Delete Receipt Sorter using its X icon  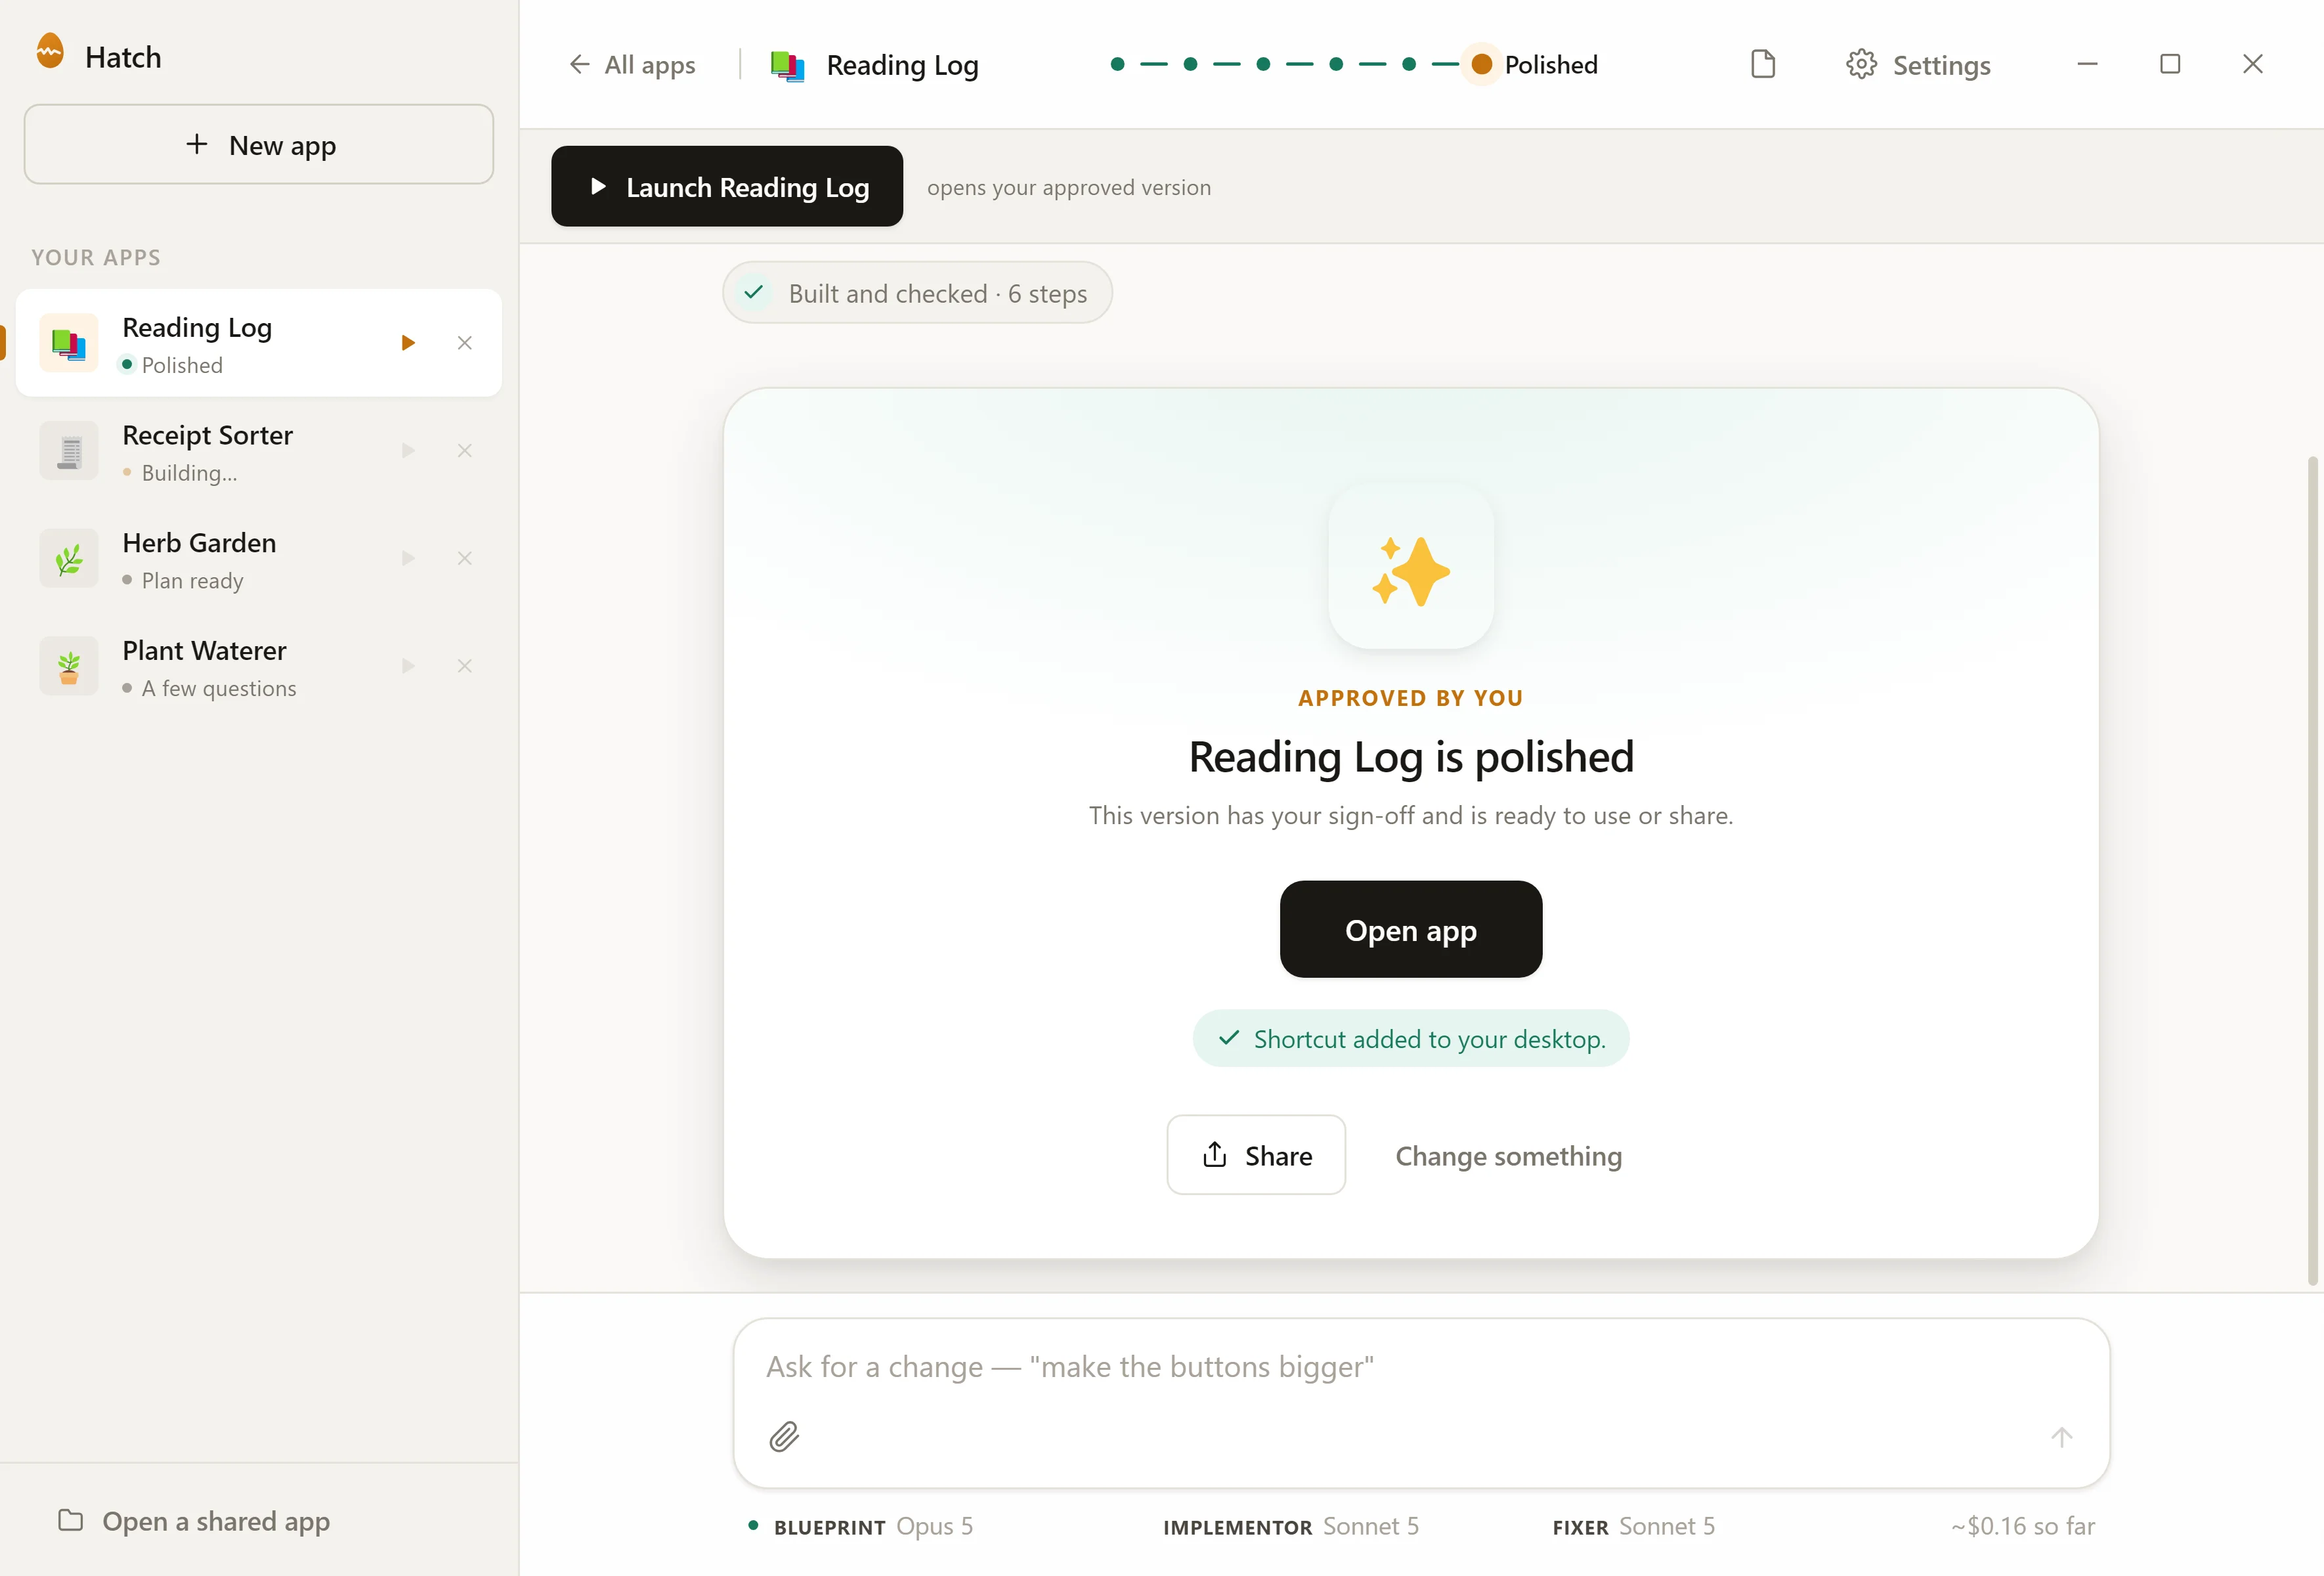pyautogui.click(x=465, y=451)
